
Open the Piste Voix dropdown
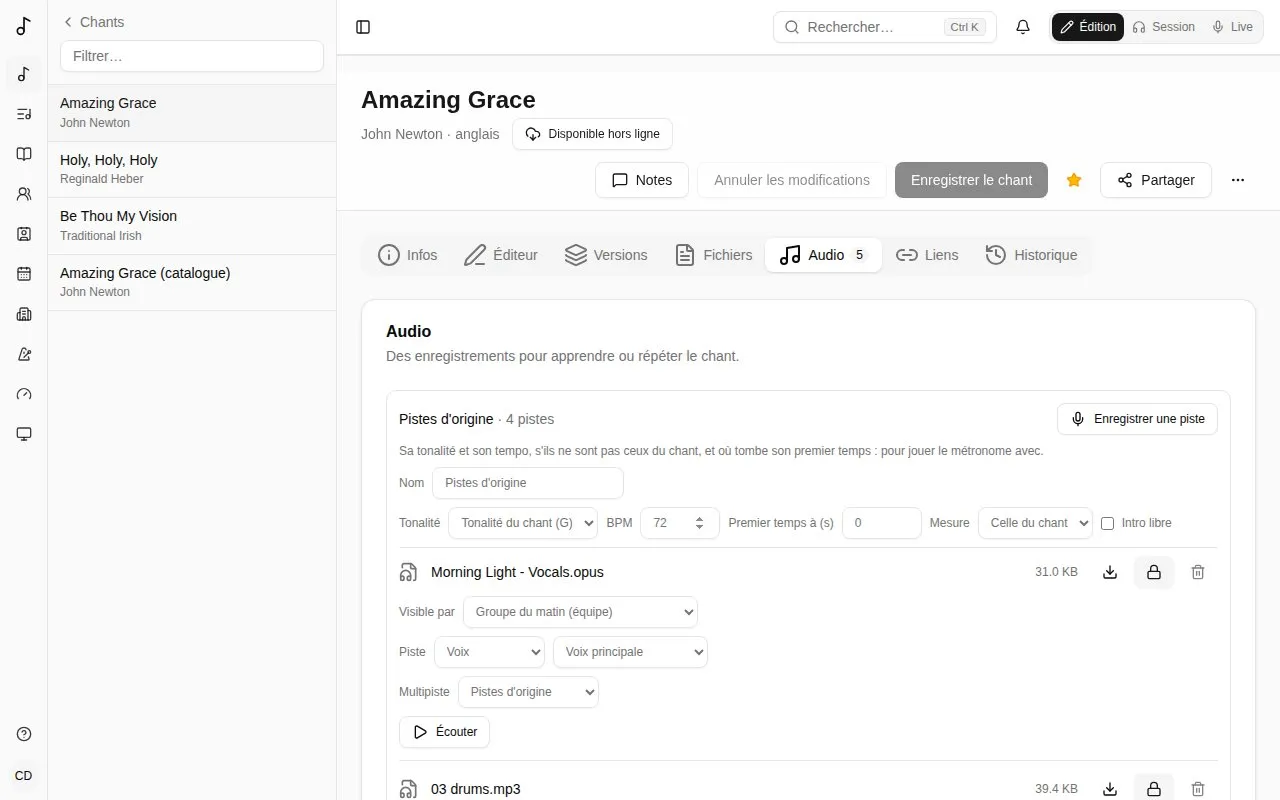coord(489,652)
